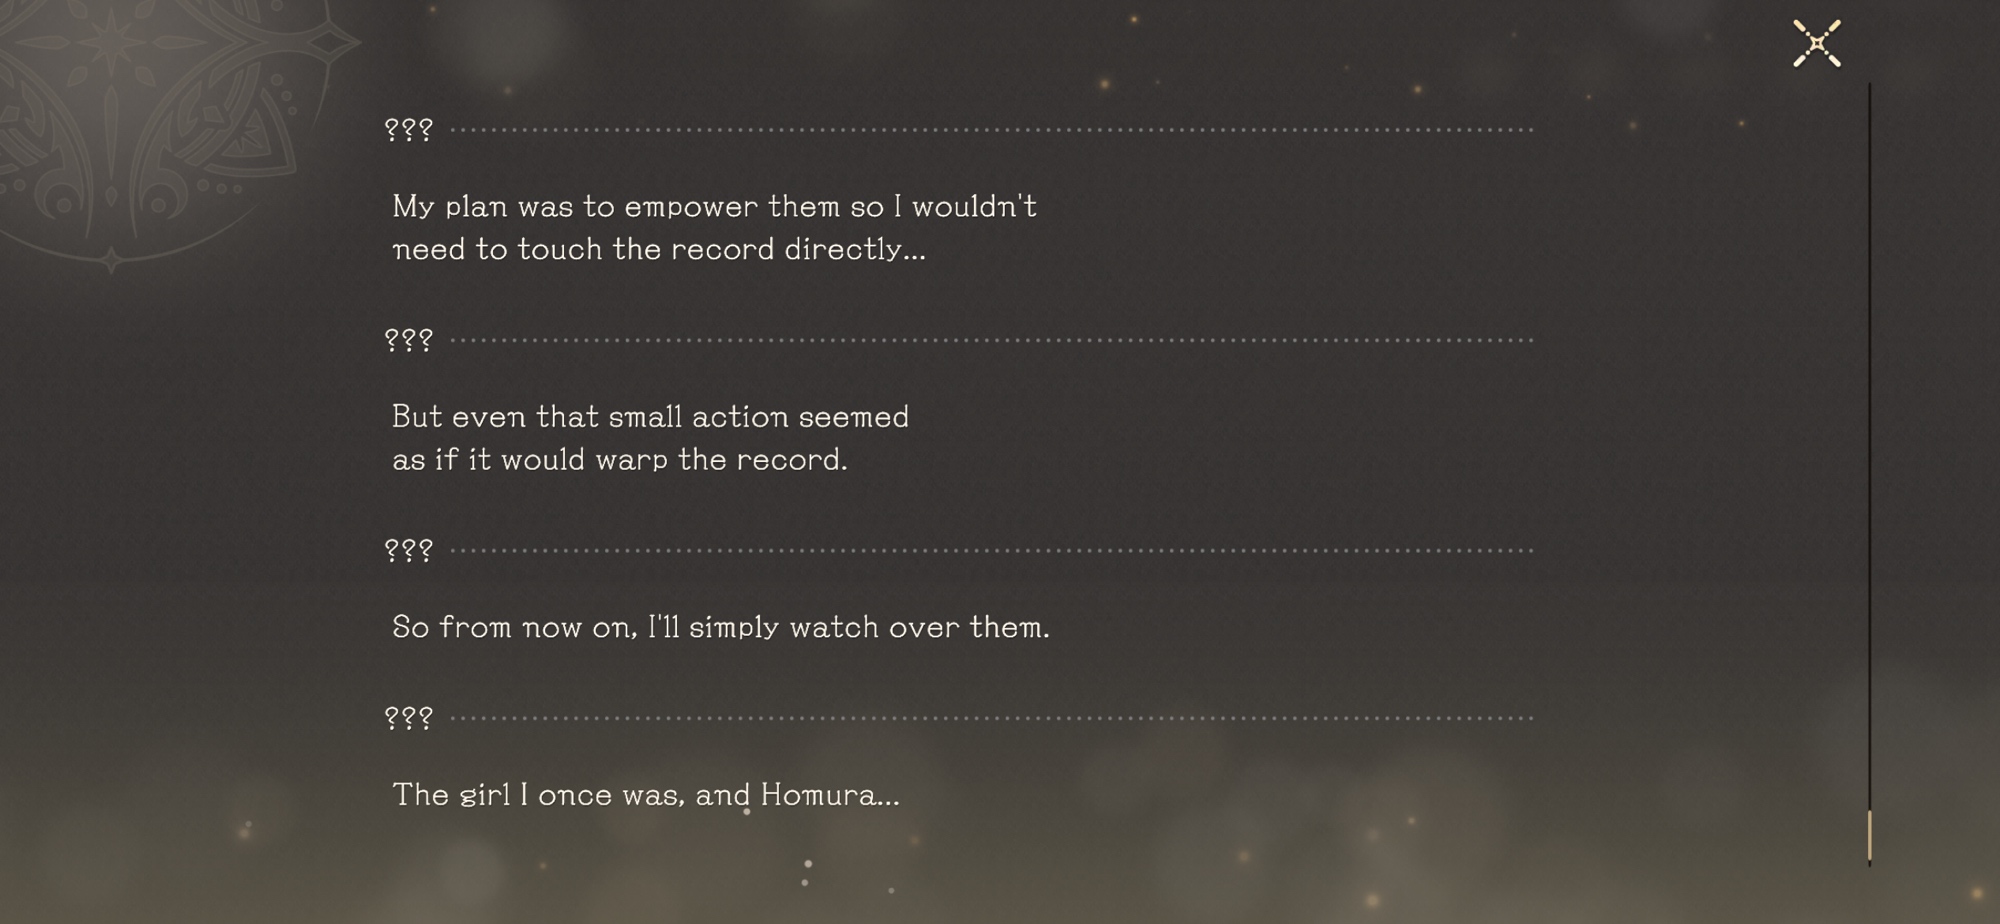Select the ??? speaker label above "So from now on"
This screenshot has width=2000, height=924.
[x=409, y=550]
